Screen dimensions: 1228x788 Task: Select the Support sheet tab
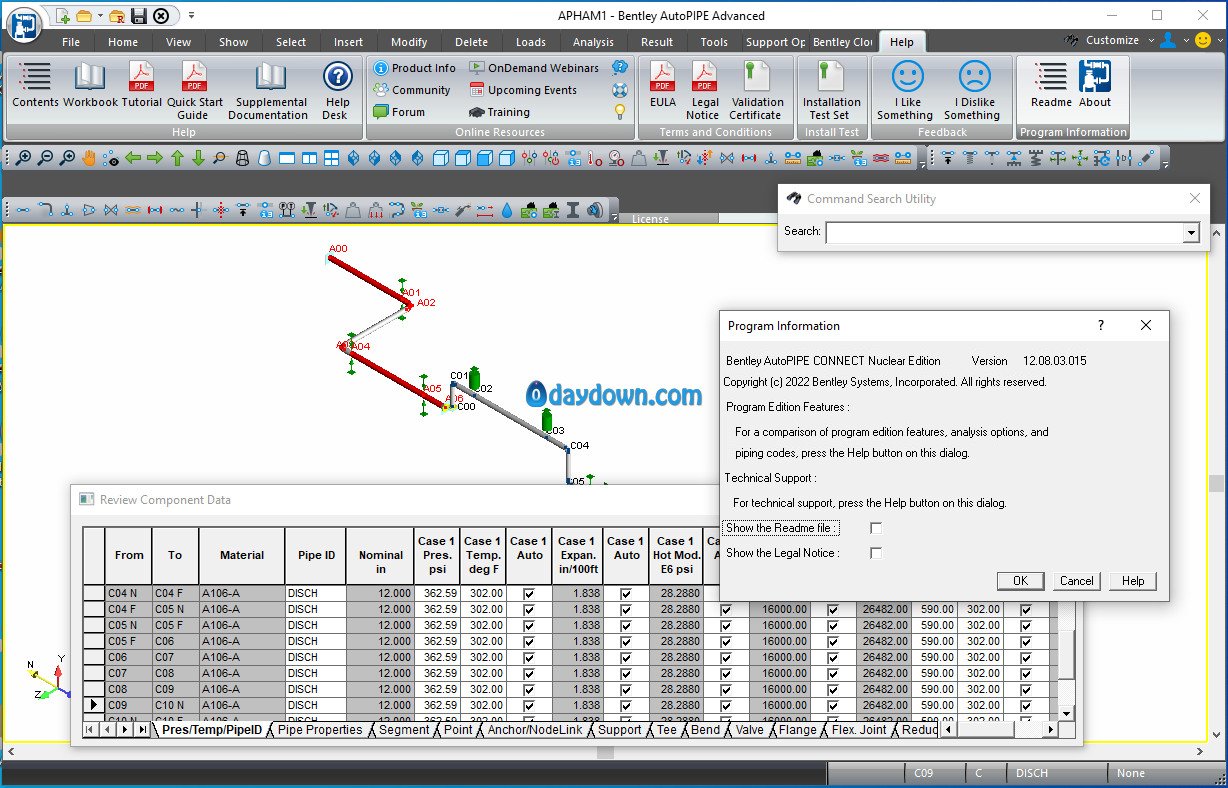coord(619,730)
